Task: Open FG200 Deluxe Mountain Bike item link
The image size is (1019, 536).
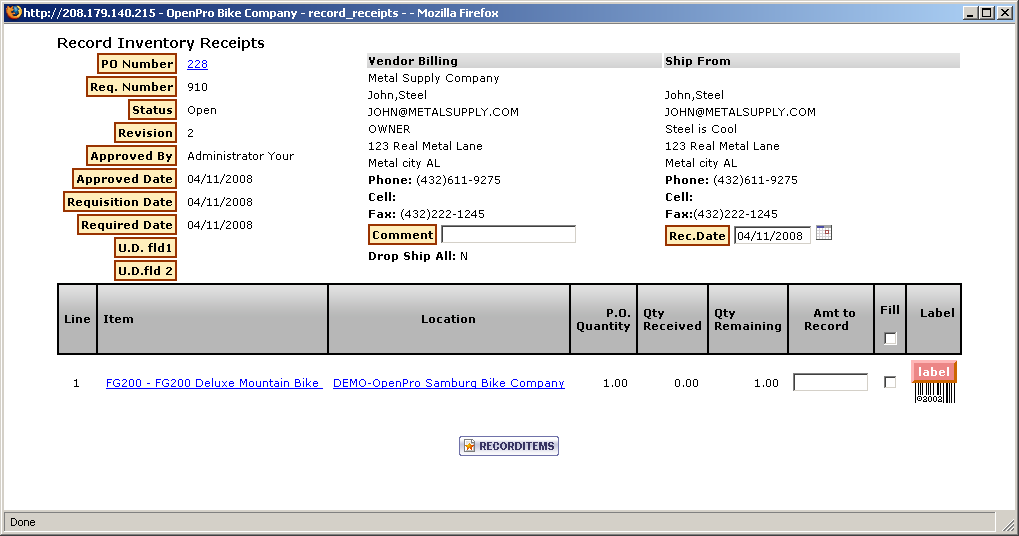Action: (213, 383)
